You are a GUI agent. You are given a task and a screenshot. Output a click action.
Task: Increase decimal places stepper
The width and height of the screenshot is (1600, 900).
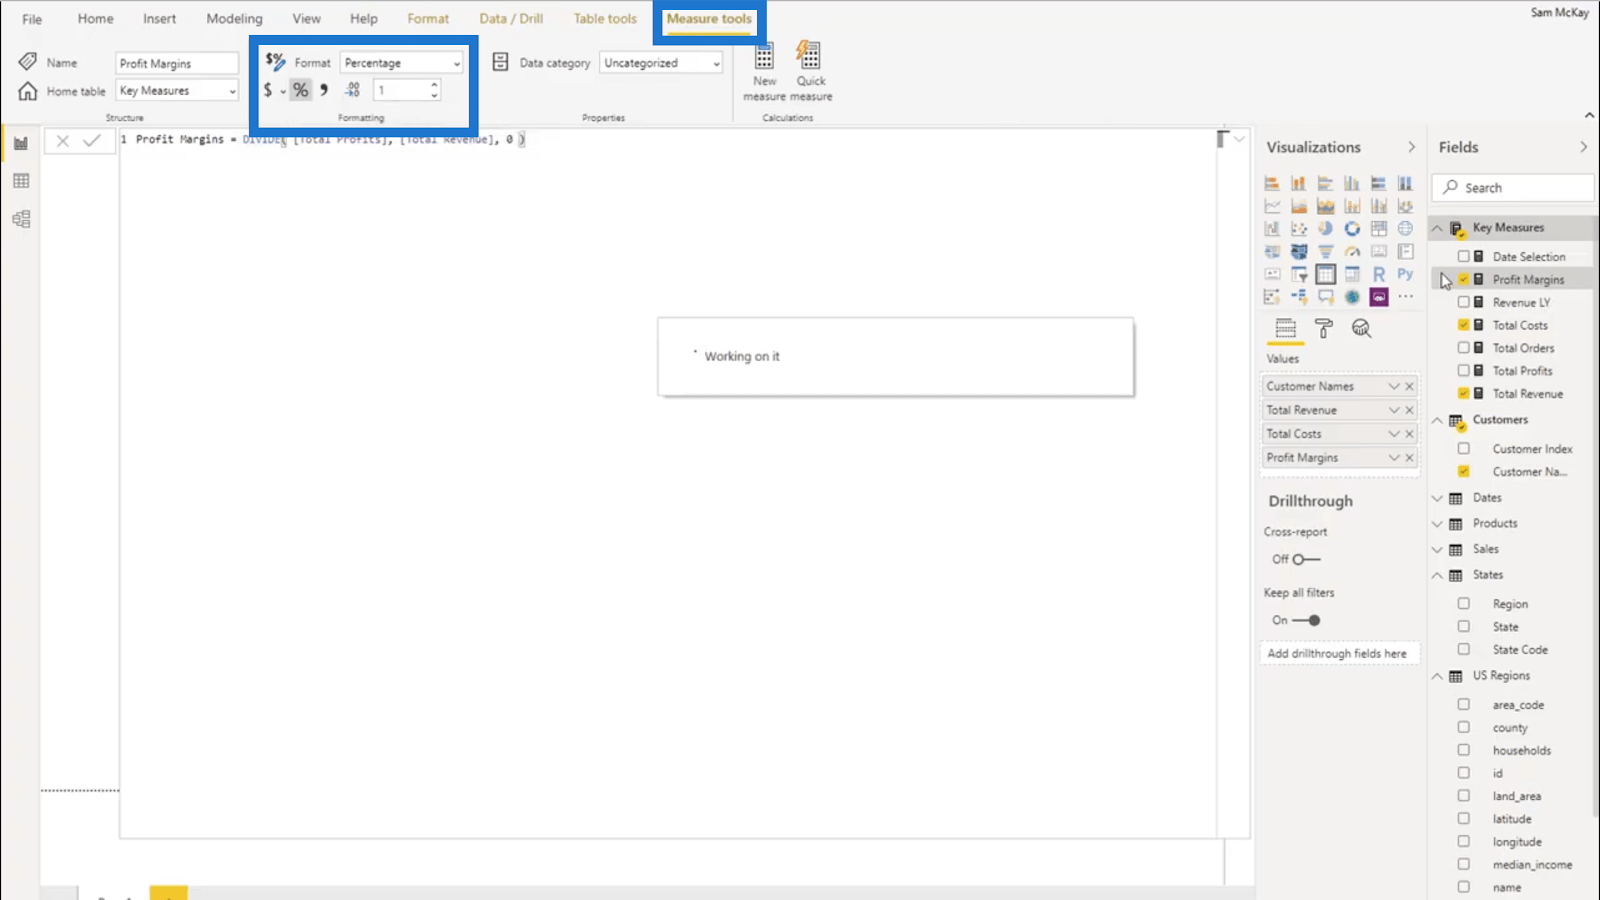click(x=434, y=85)
